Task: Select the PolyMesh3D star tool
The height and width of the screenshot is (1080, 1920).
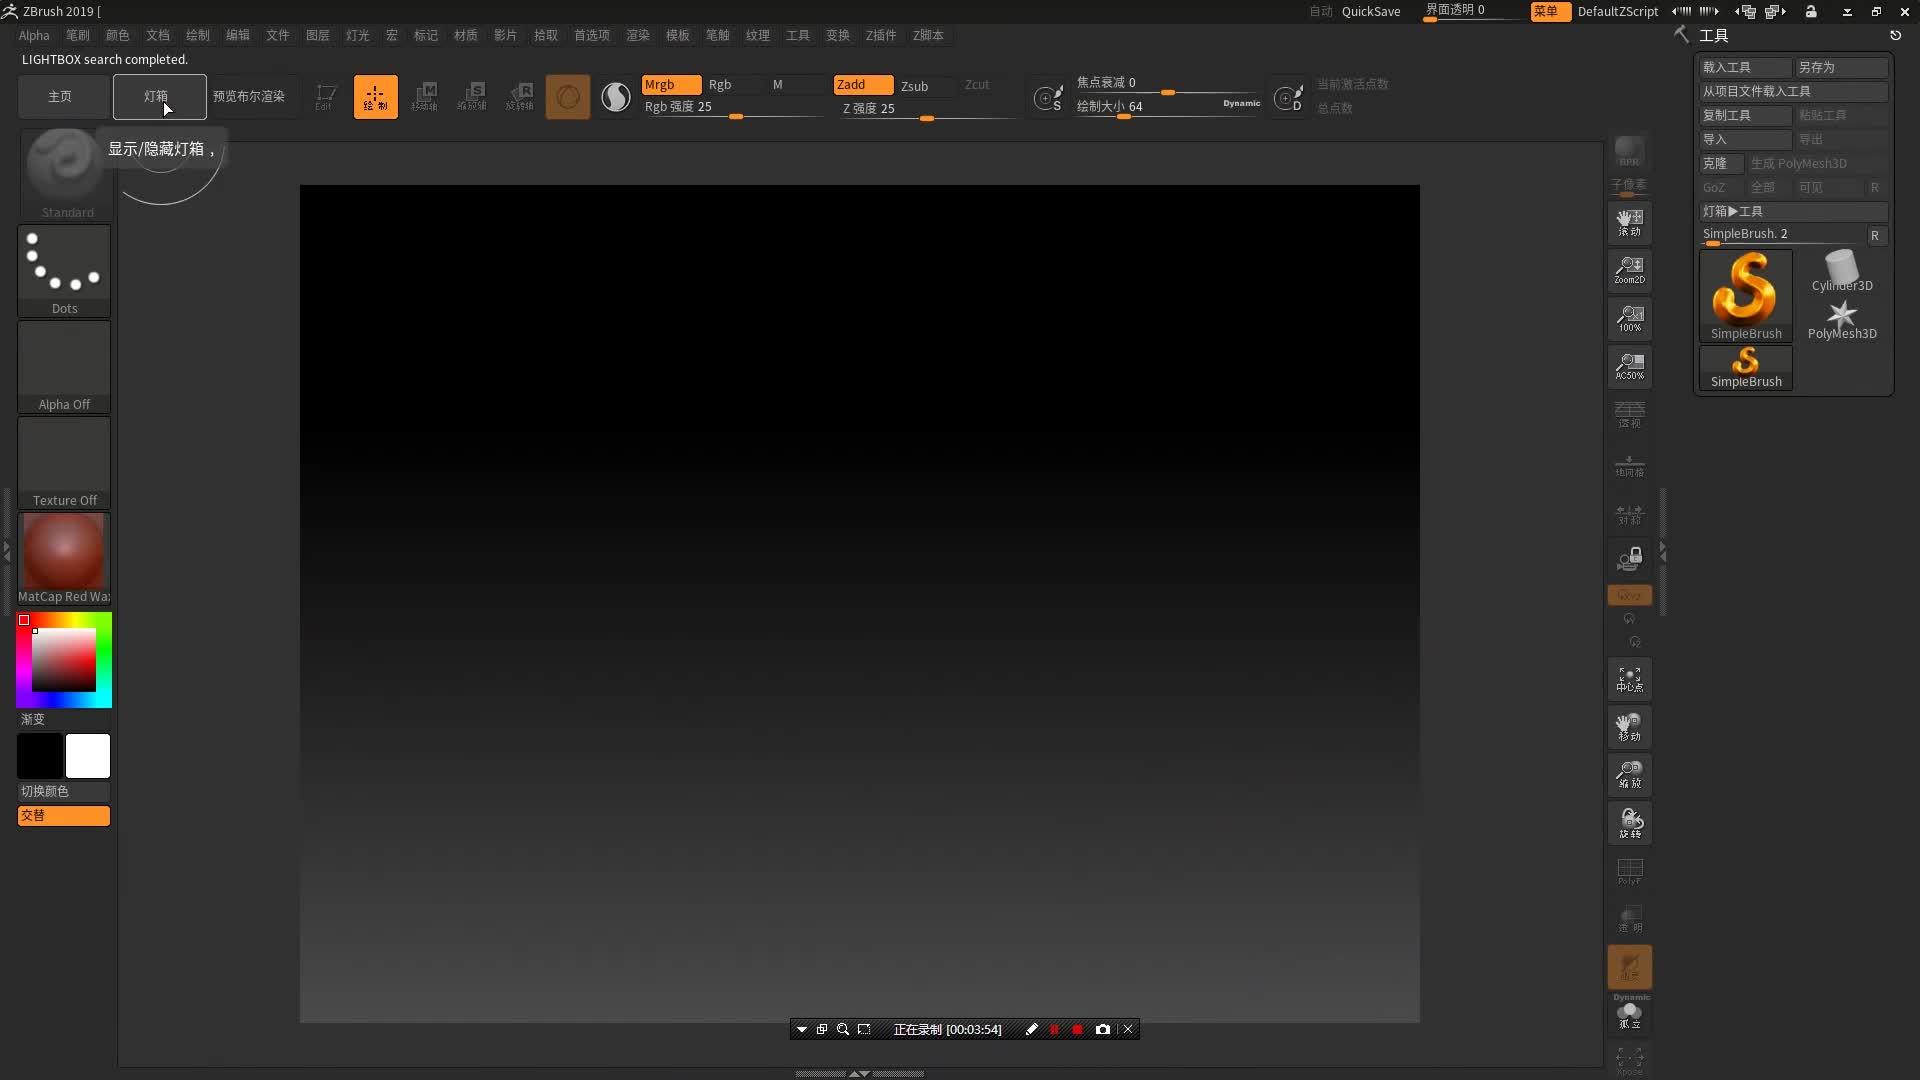Action: coord(1841,320)
